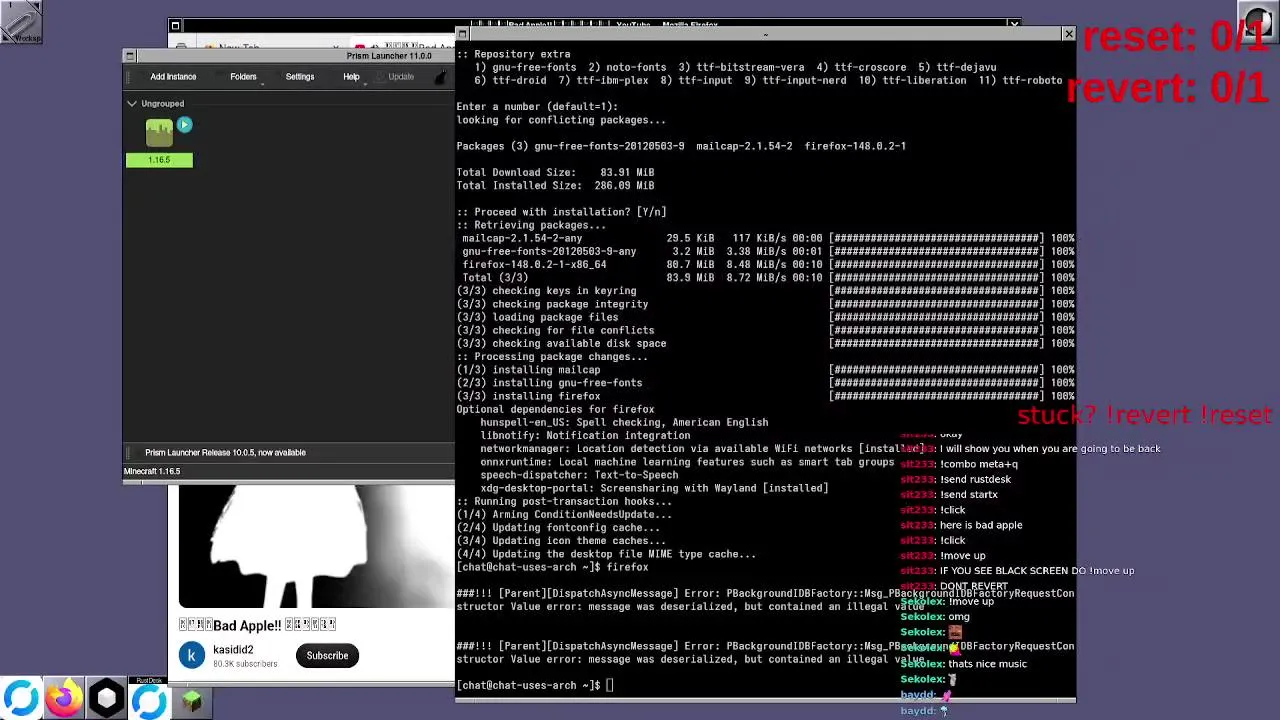The height and width of the screenshot is (720, 1280).
Task: Select the 1.16.5 Minecraft instance icon
Action: point(159,133)
